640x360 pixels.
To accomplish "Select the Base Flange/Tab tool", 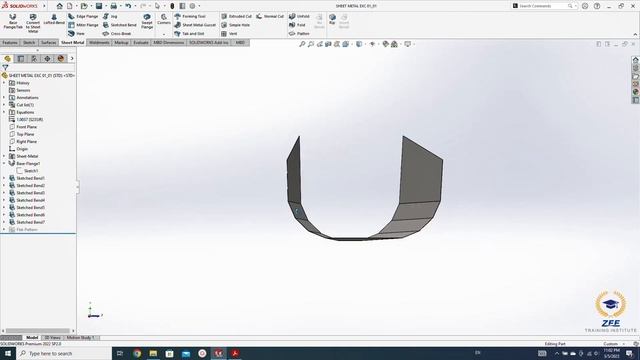I will (13, 21).
